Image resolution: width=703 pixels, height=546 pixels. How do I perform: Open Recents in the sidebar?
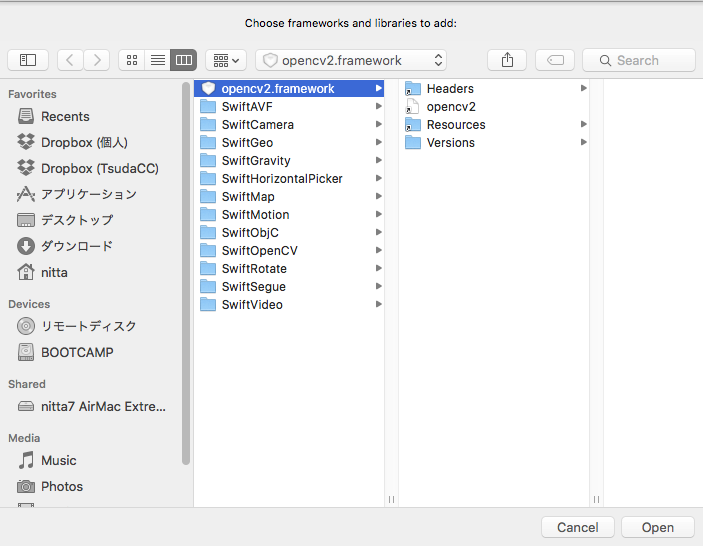click(x=65, y=117)
